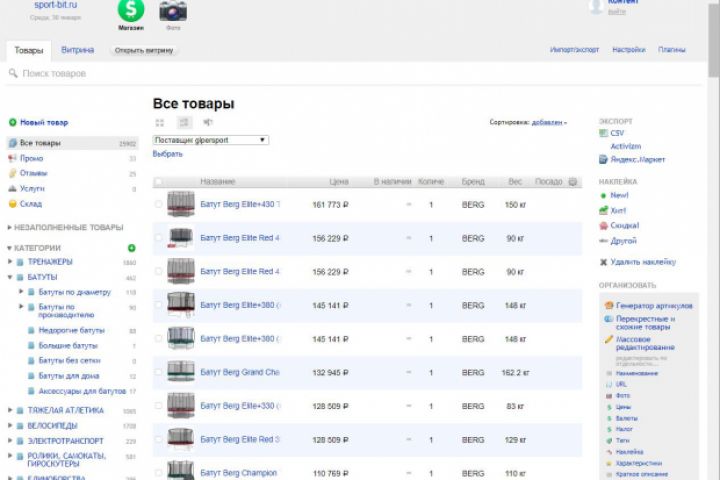Click the search magnifier icon

13,73
